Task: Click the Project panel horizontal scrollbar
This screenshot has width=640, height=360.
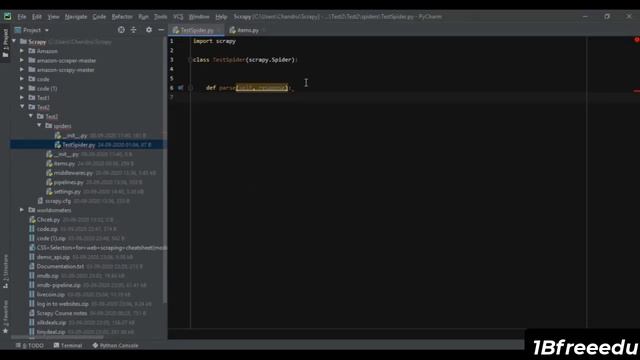Action: (x=57, y=338)
